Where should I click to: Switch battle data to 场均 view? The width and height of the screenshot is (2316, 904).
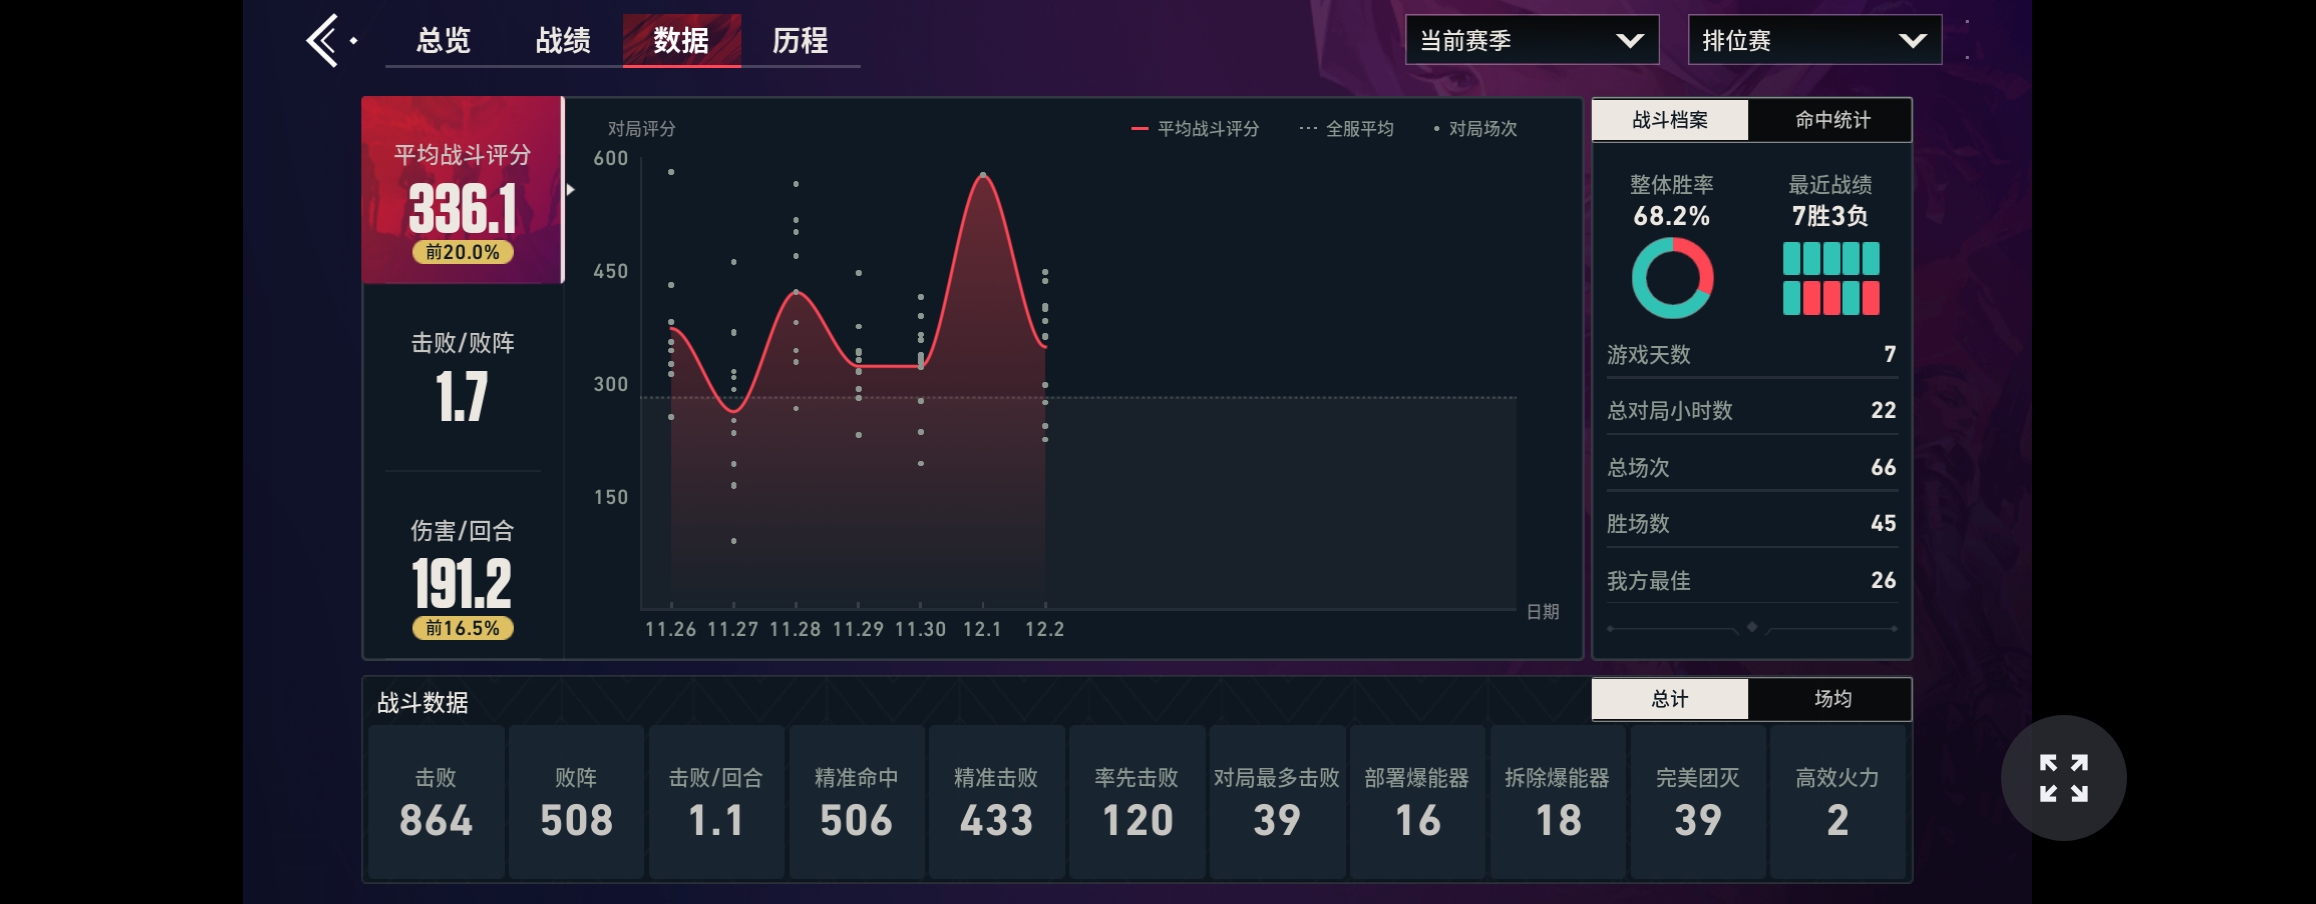click(1832, 699)
